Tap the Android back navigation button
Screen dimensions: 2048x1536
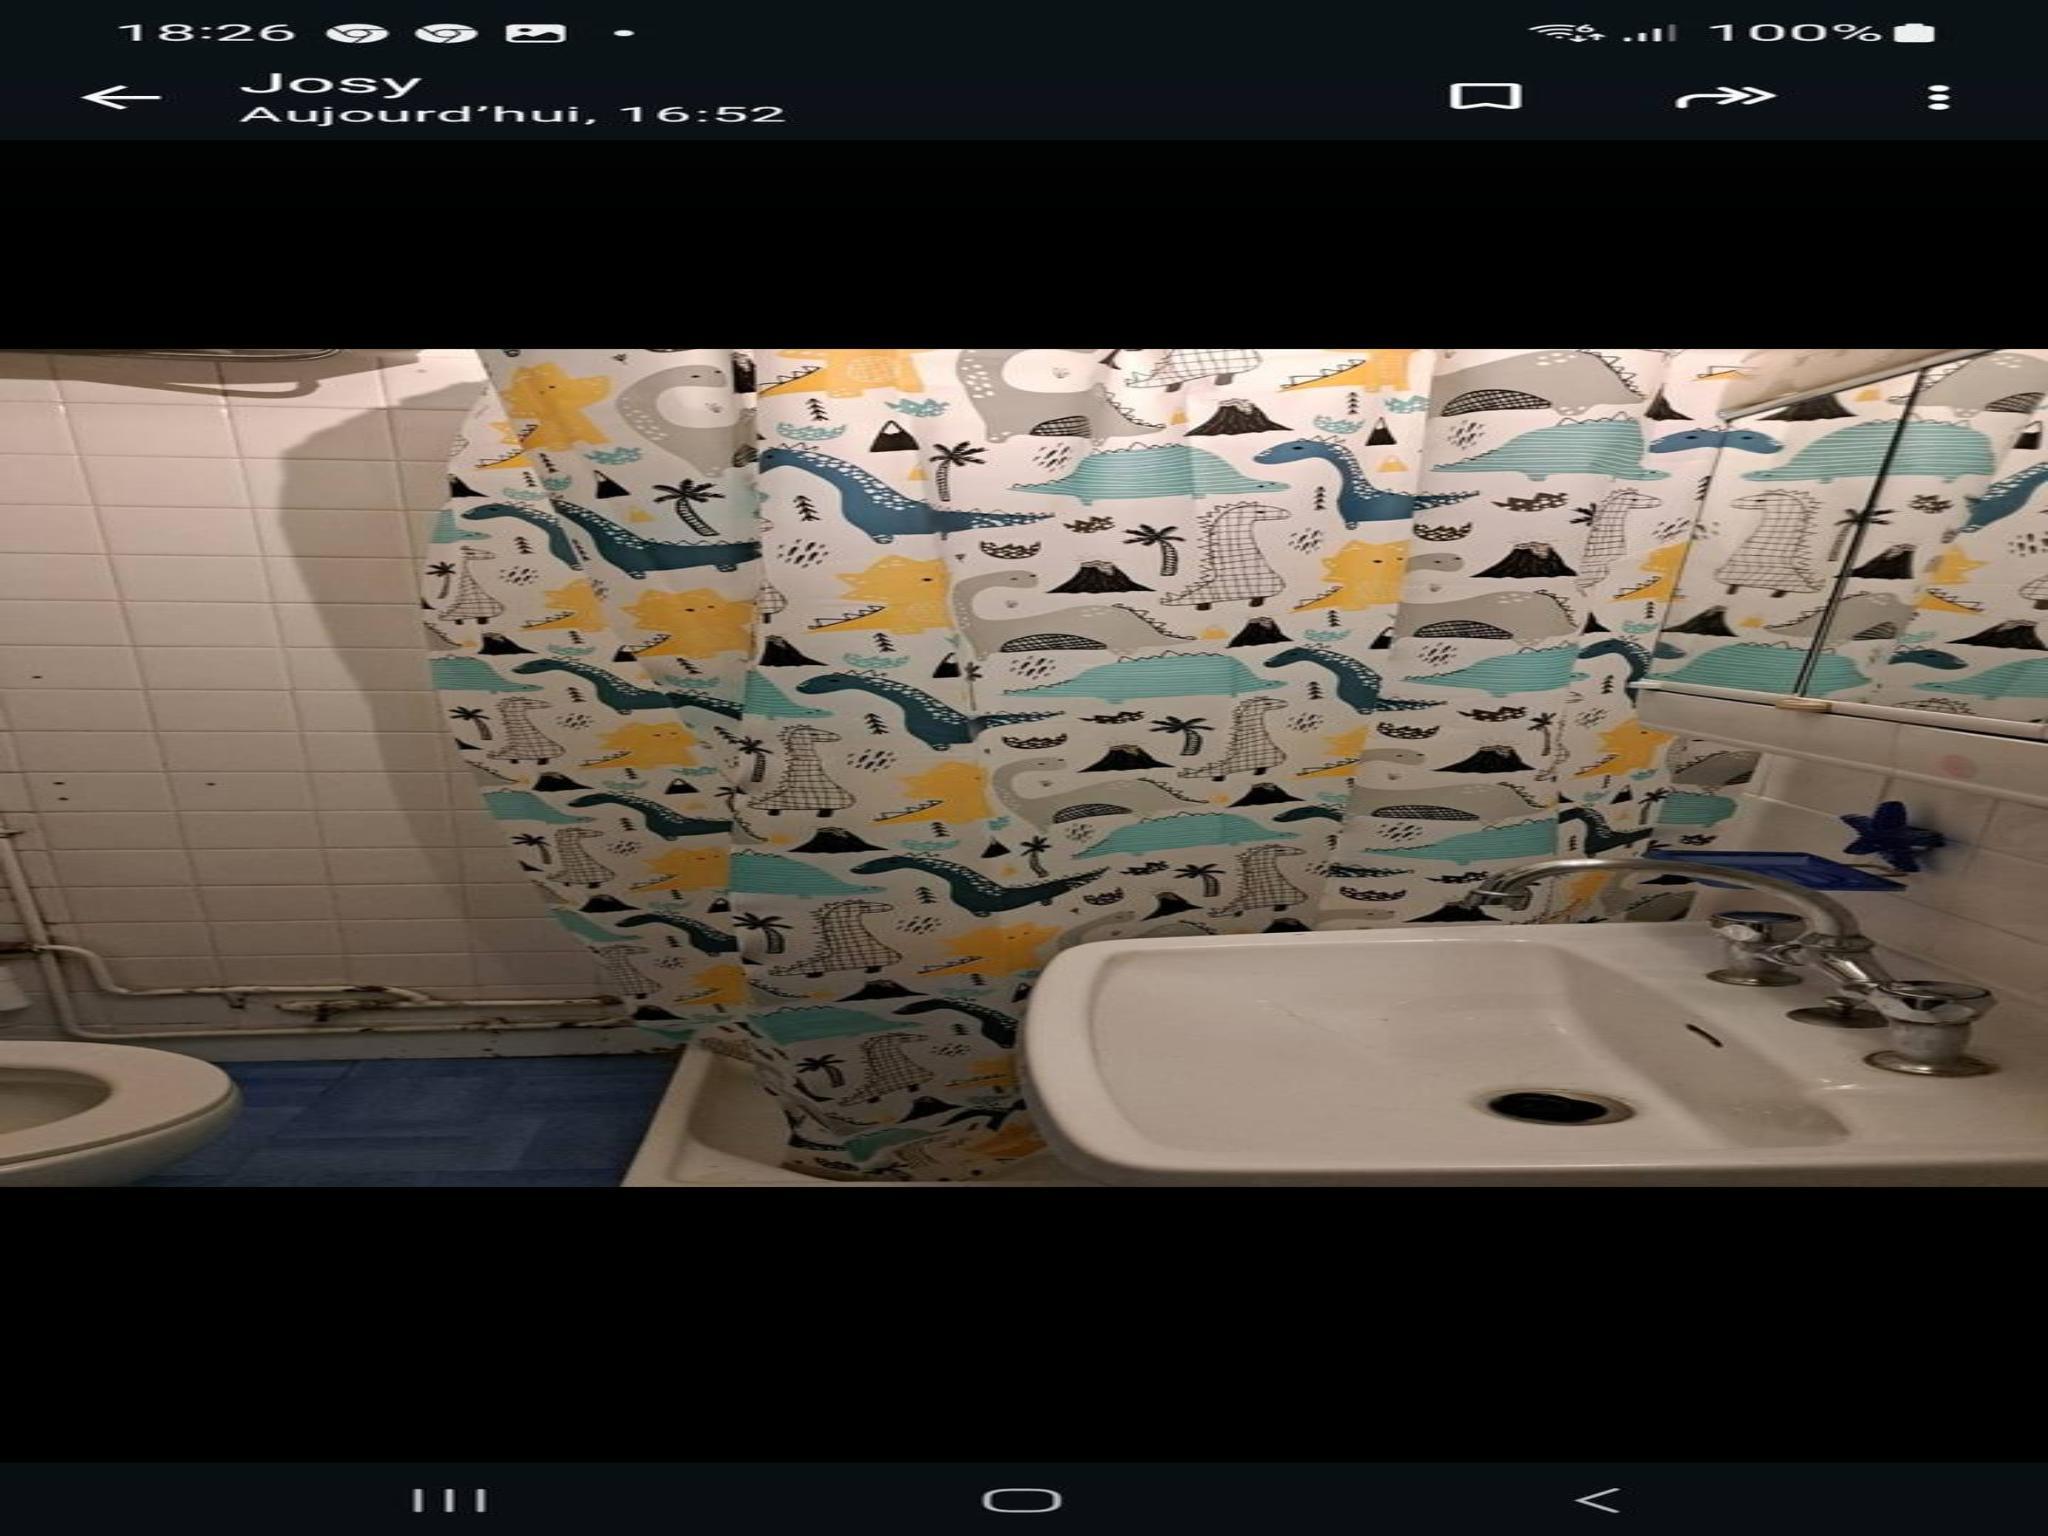coord(1597,1499)
